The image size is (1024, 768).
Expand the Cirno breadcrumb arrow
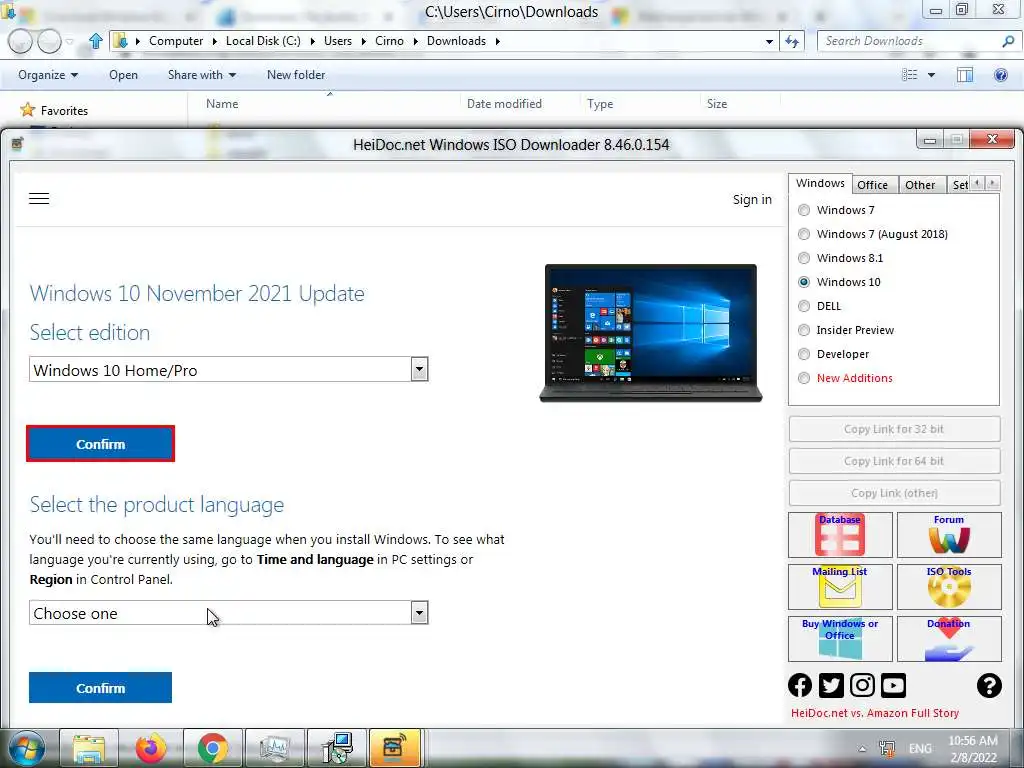pyautogui.click(x=415, y=41)
